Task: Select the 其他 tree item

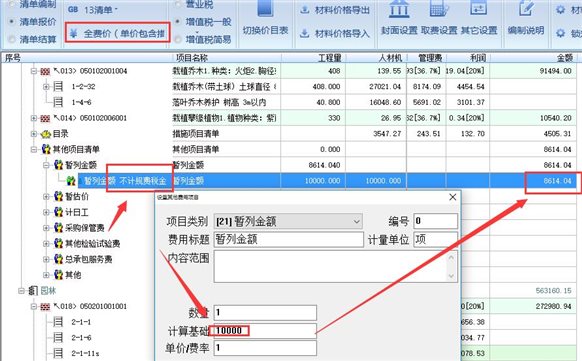Action: coord(73,275)
